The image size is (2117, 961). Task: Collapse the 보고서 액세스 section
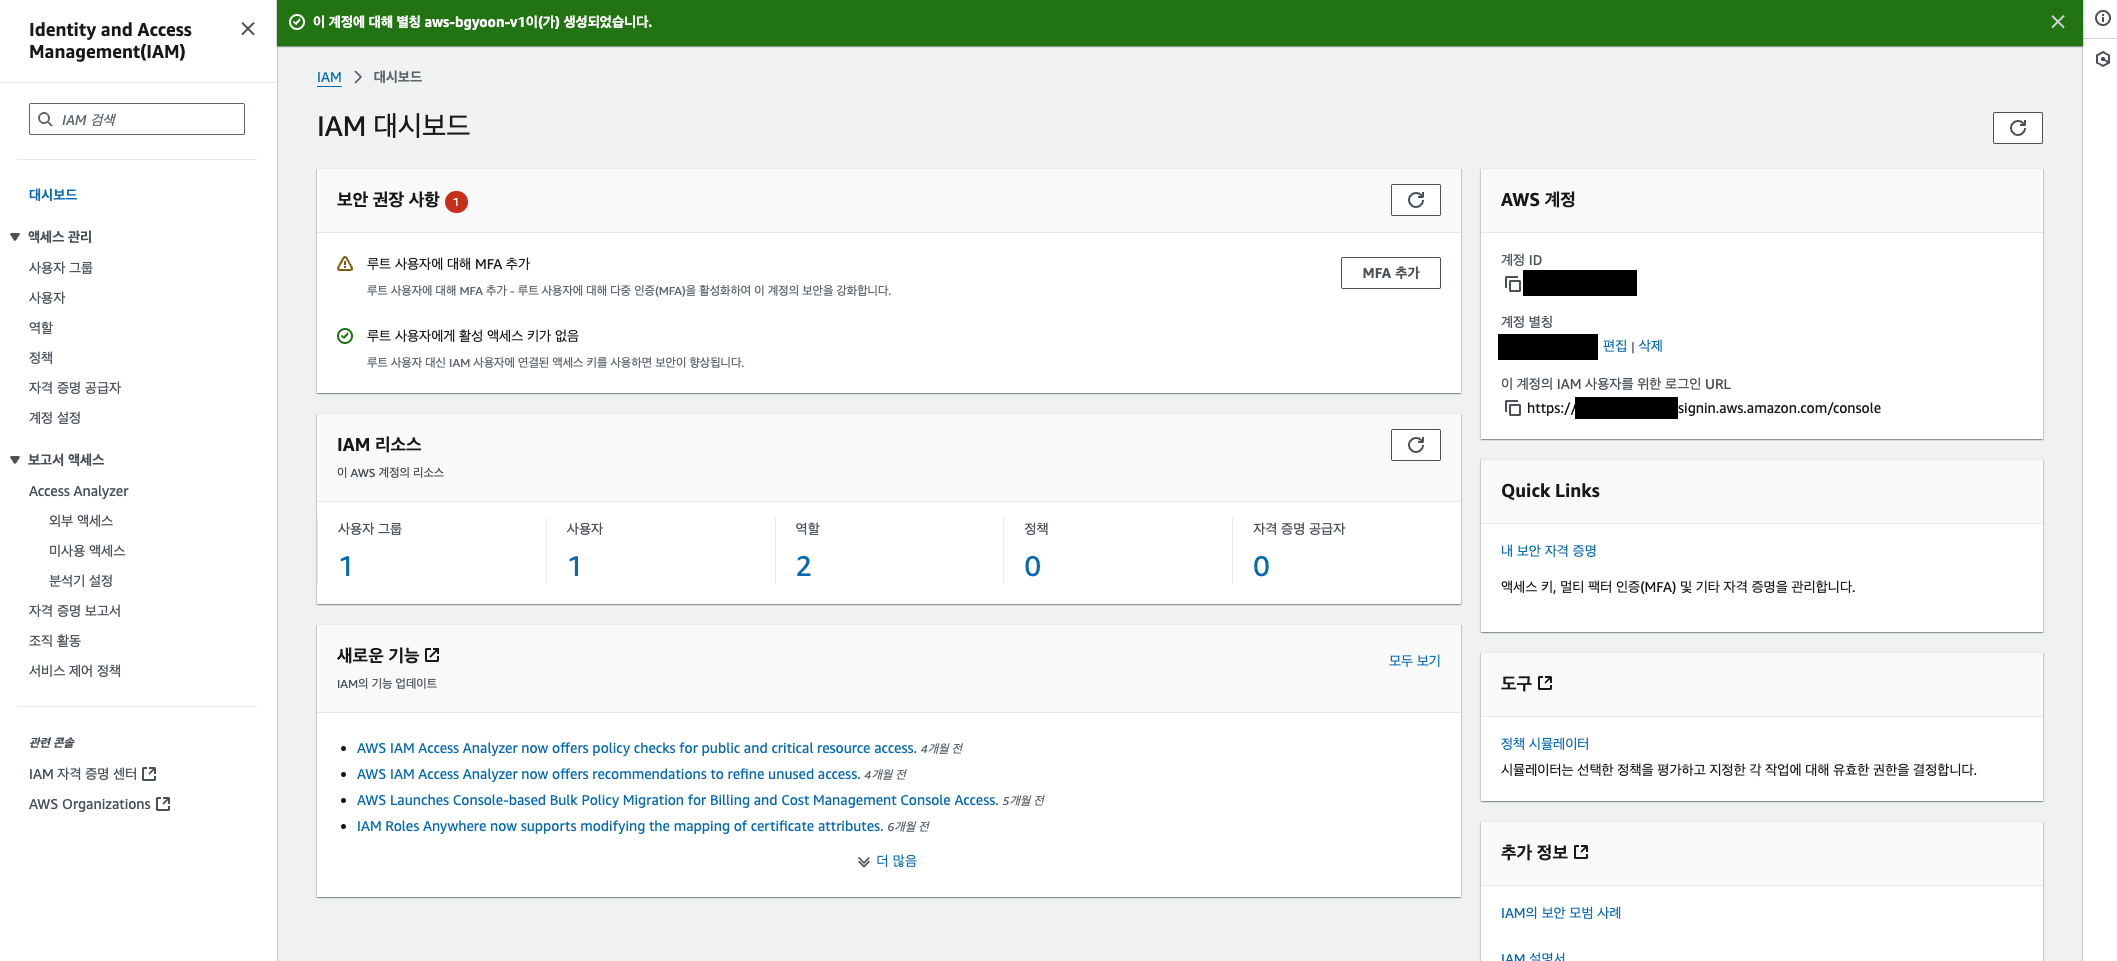pyautogui.click(x=15, y=460)
